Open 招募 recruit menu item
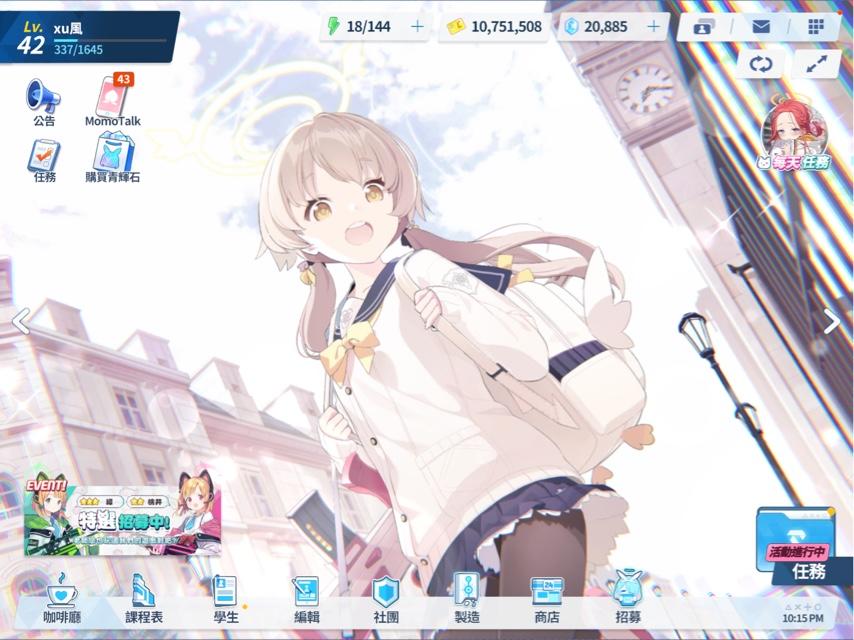The height and width of the screenshot is (640, 854). (627, 598)
